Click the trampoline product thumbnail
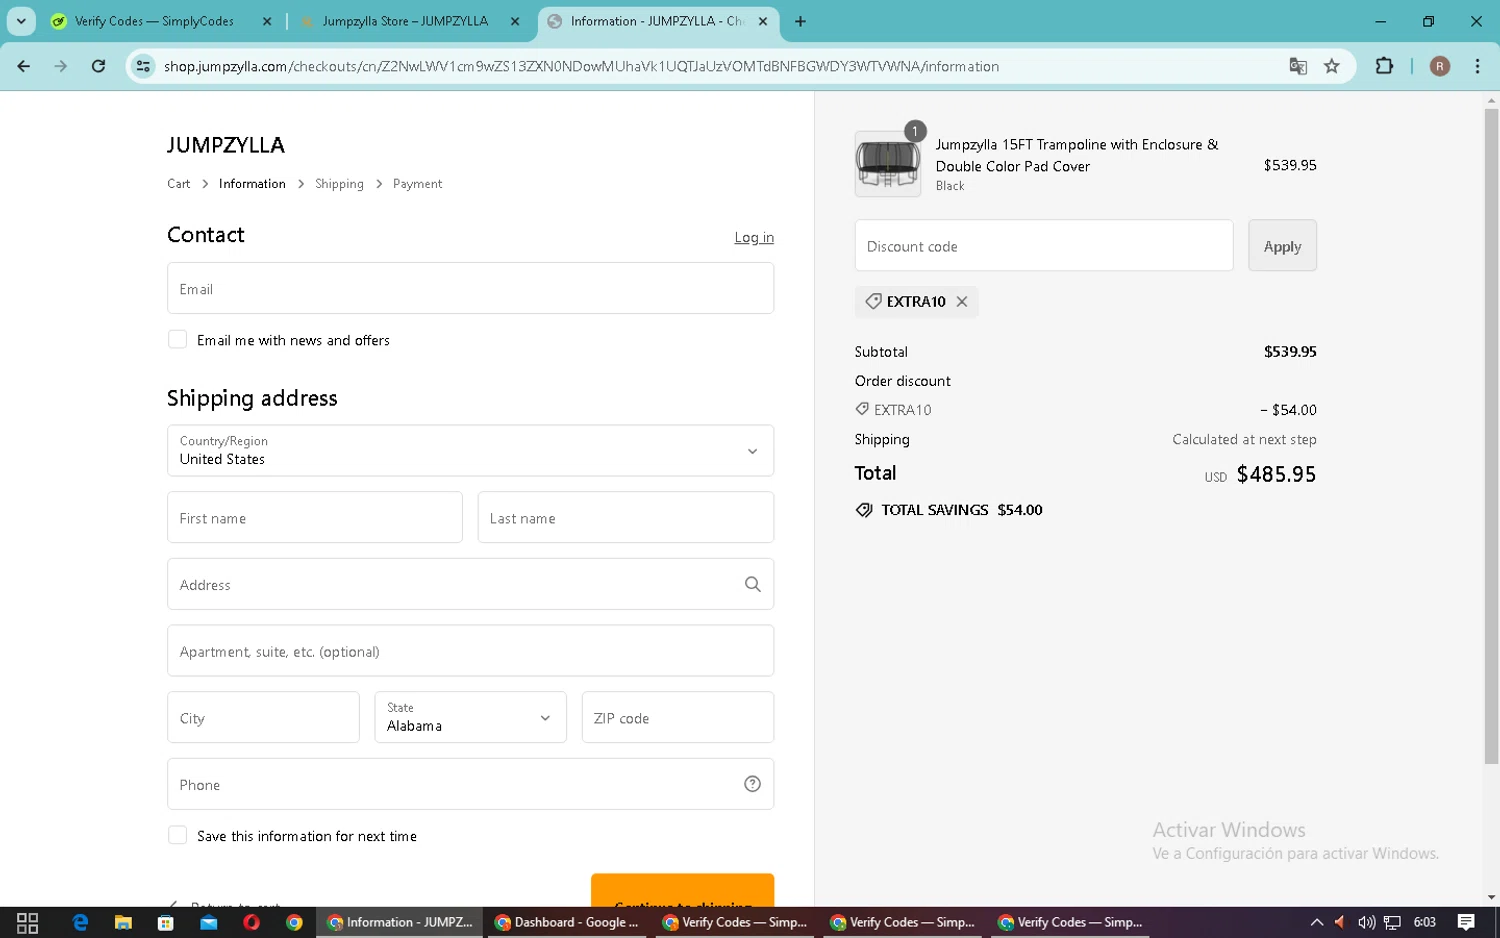 click(888, 164)
